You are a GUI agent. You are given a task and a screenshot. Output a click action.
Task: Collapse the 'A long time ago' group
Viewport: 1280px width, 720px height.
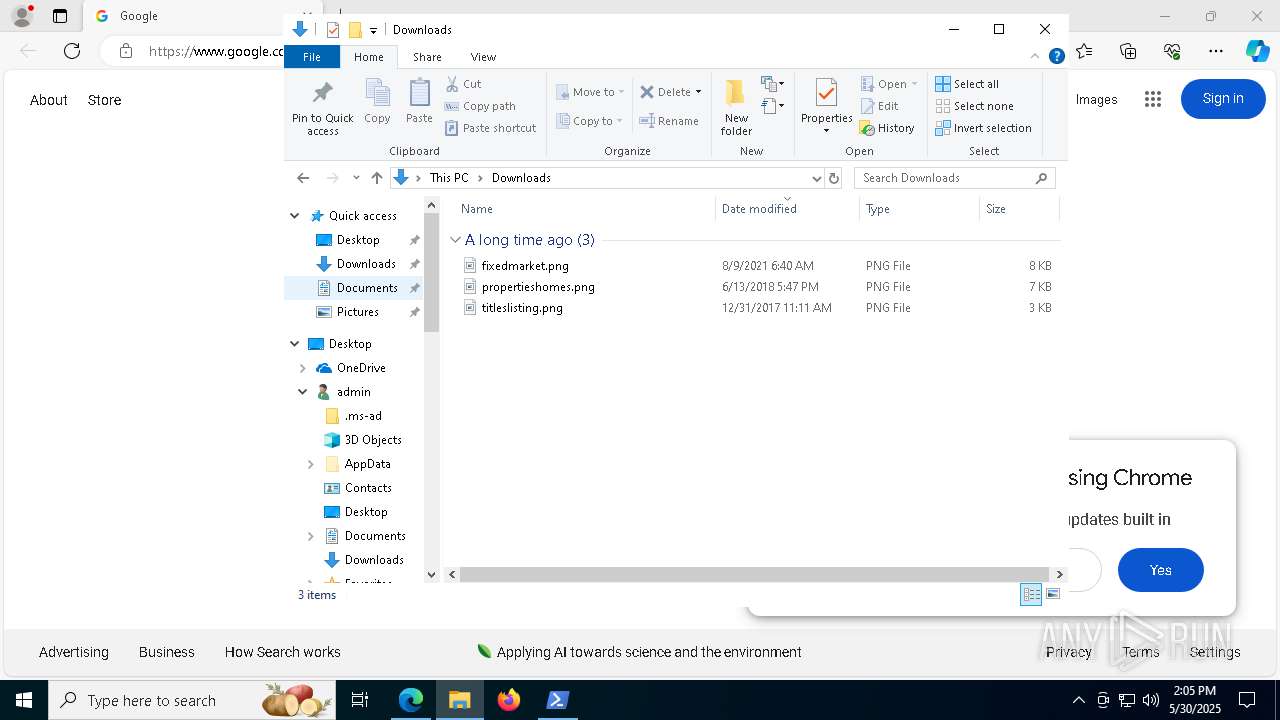tap(455, 240)
